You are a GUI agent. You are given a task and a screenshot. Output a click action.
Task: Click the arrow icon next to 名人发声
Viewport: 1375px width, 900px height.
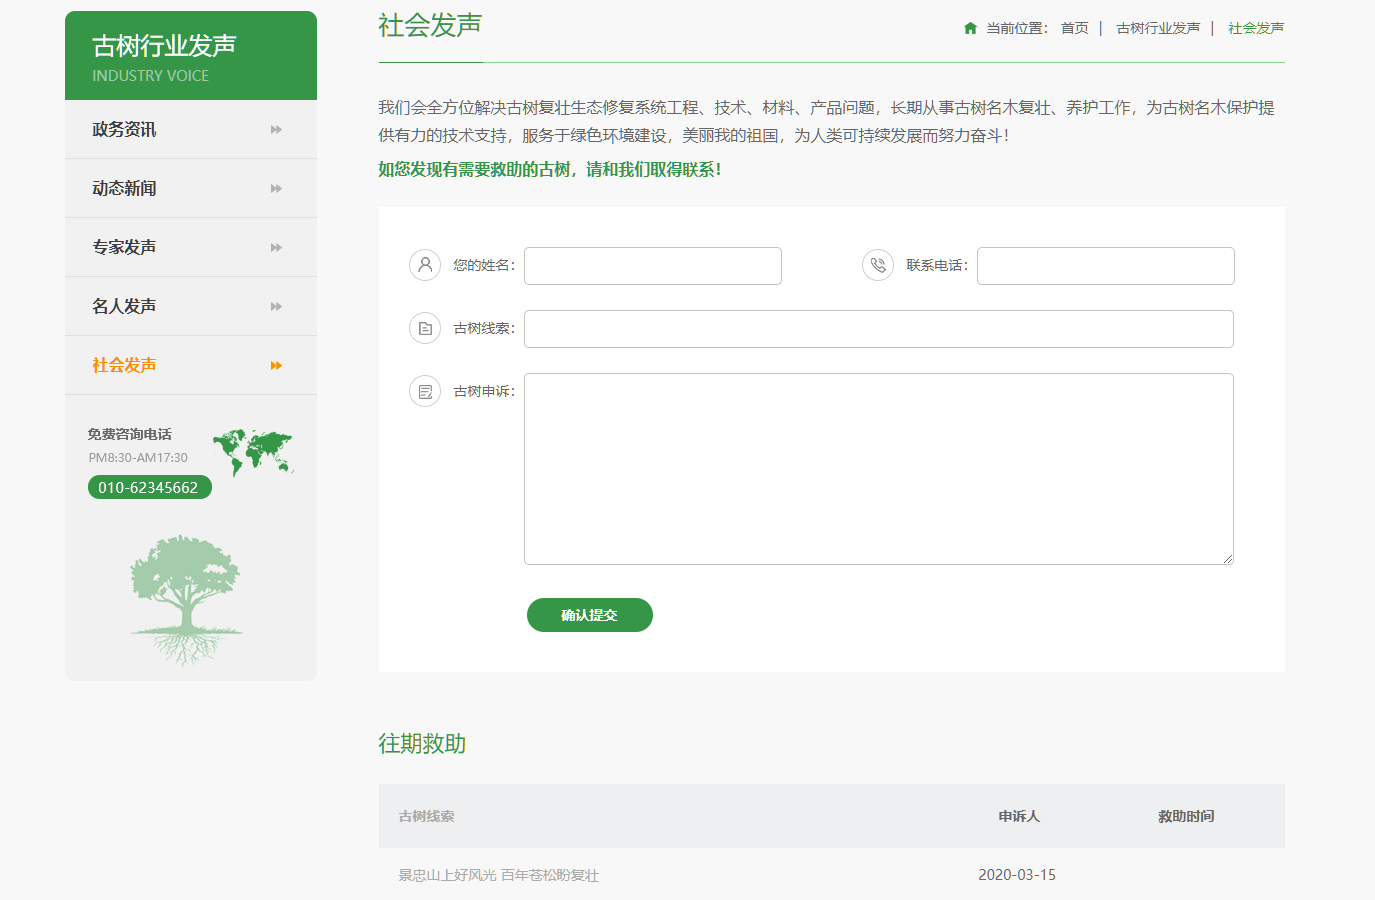point(276,307)
